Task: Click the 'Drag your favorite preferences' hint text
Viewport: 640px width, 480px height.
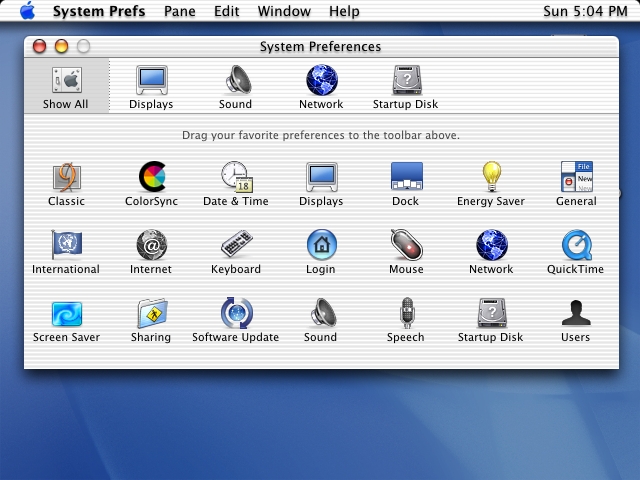Action: (x=321, y=135)
